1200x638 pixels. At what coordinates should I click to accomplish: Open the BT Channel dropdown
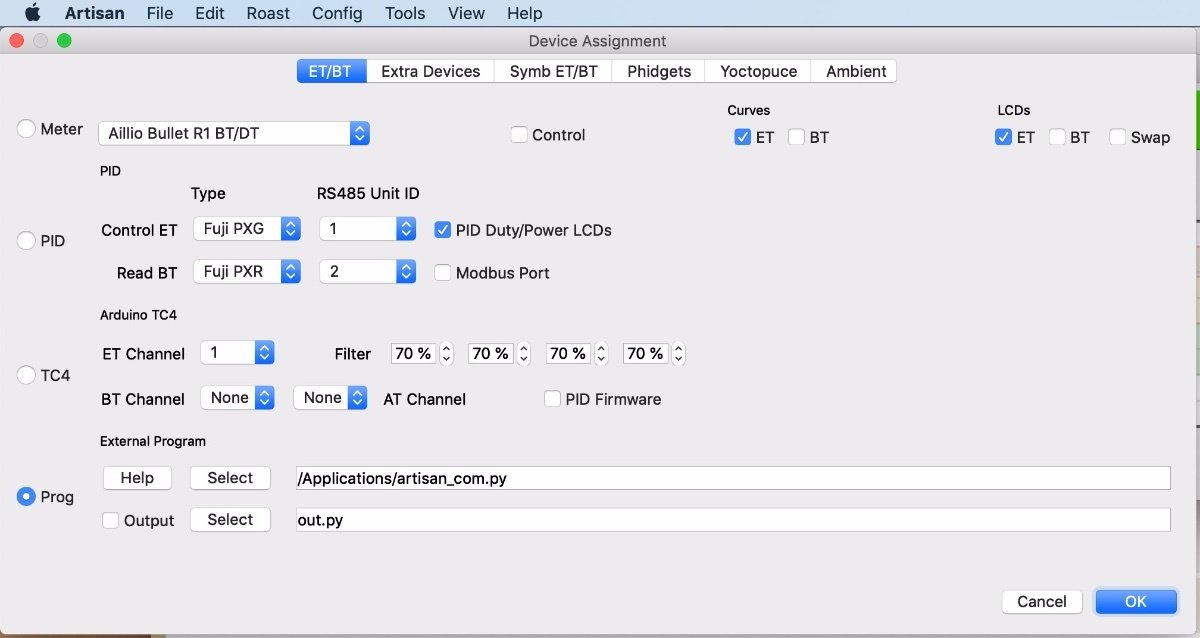[237, 398]
